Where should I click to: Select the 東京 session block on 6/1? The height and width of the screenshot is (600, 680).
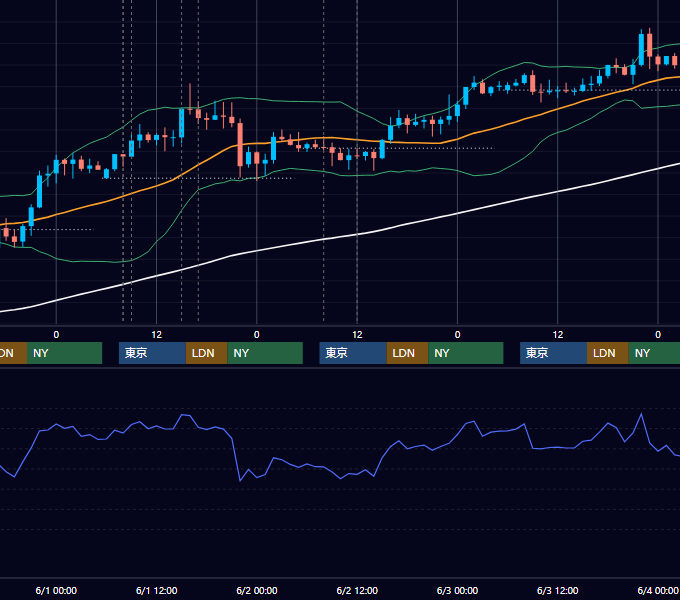point(152,353)
